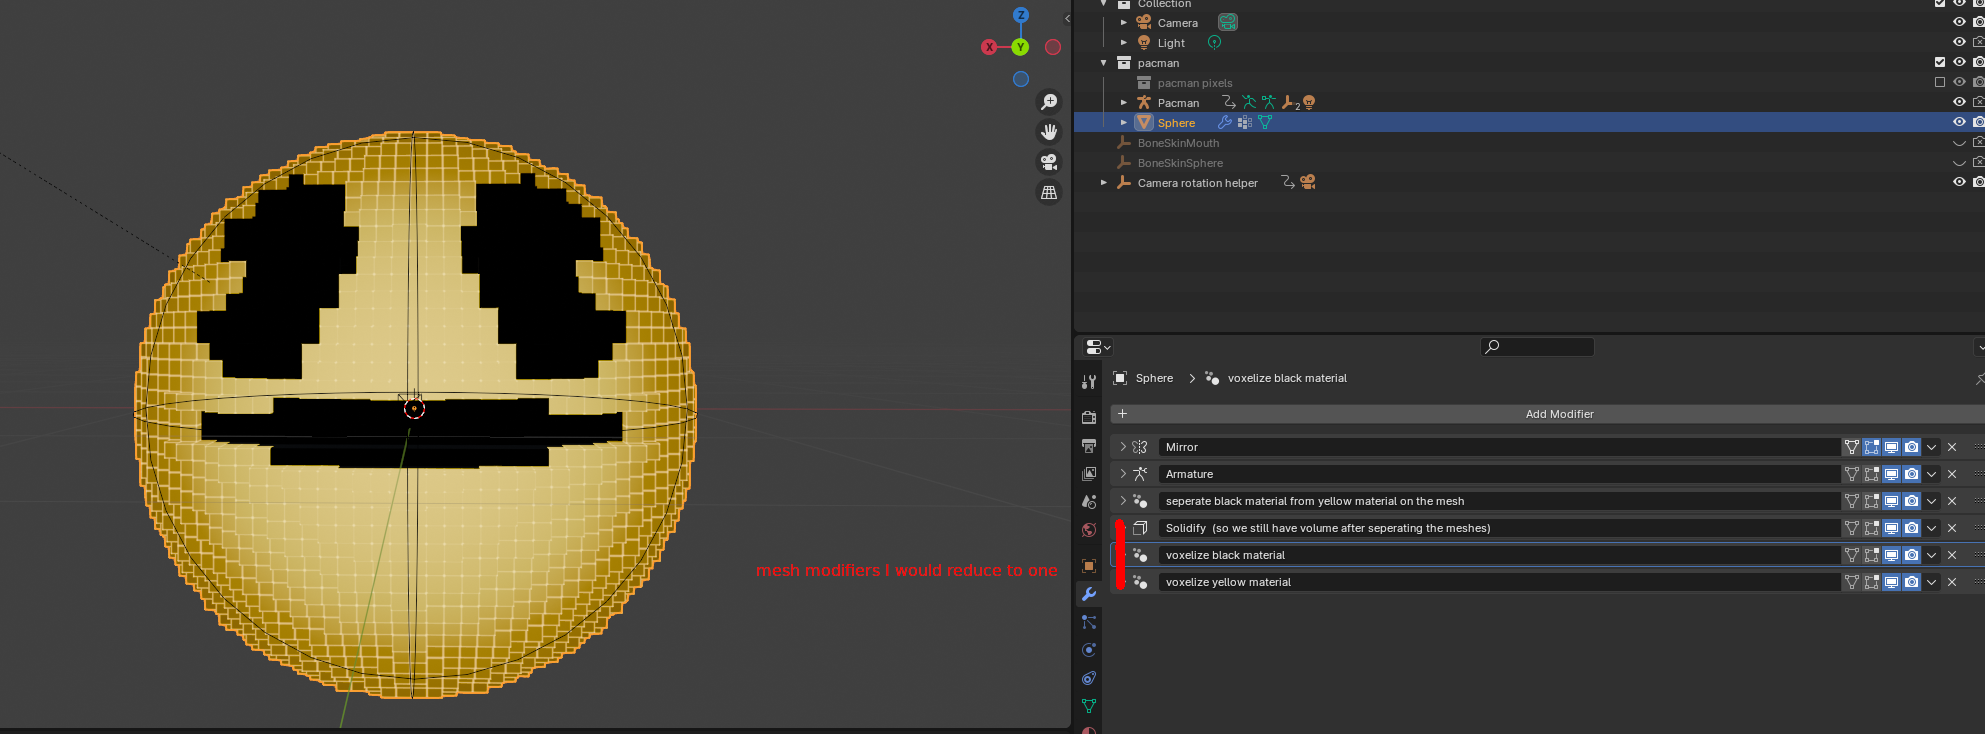Click the Solidify modifier icon
The image size is (1985, 734).
pyautogui.click(x=1140, y=528)
